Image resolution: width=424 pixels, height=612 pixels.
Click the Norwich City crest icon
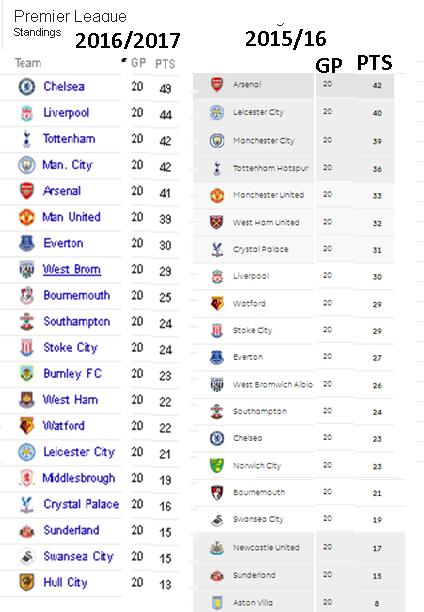point(217,465)
